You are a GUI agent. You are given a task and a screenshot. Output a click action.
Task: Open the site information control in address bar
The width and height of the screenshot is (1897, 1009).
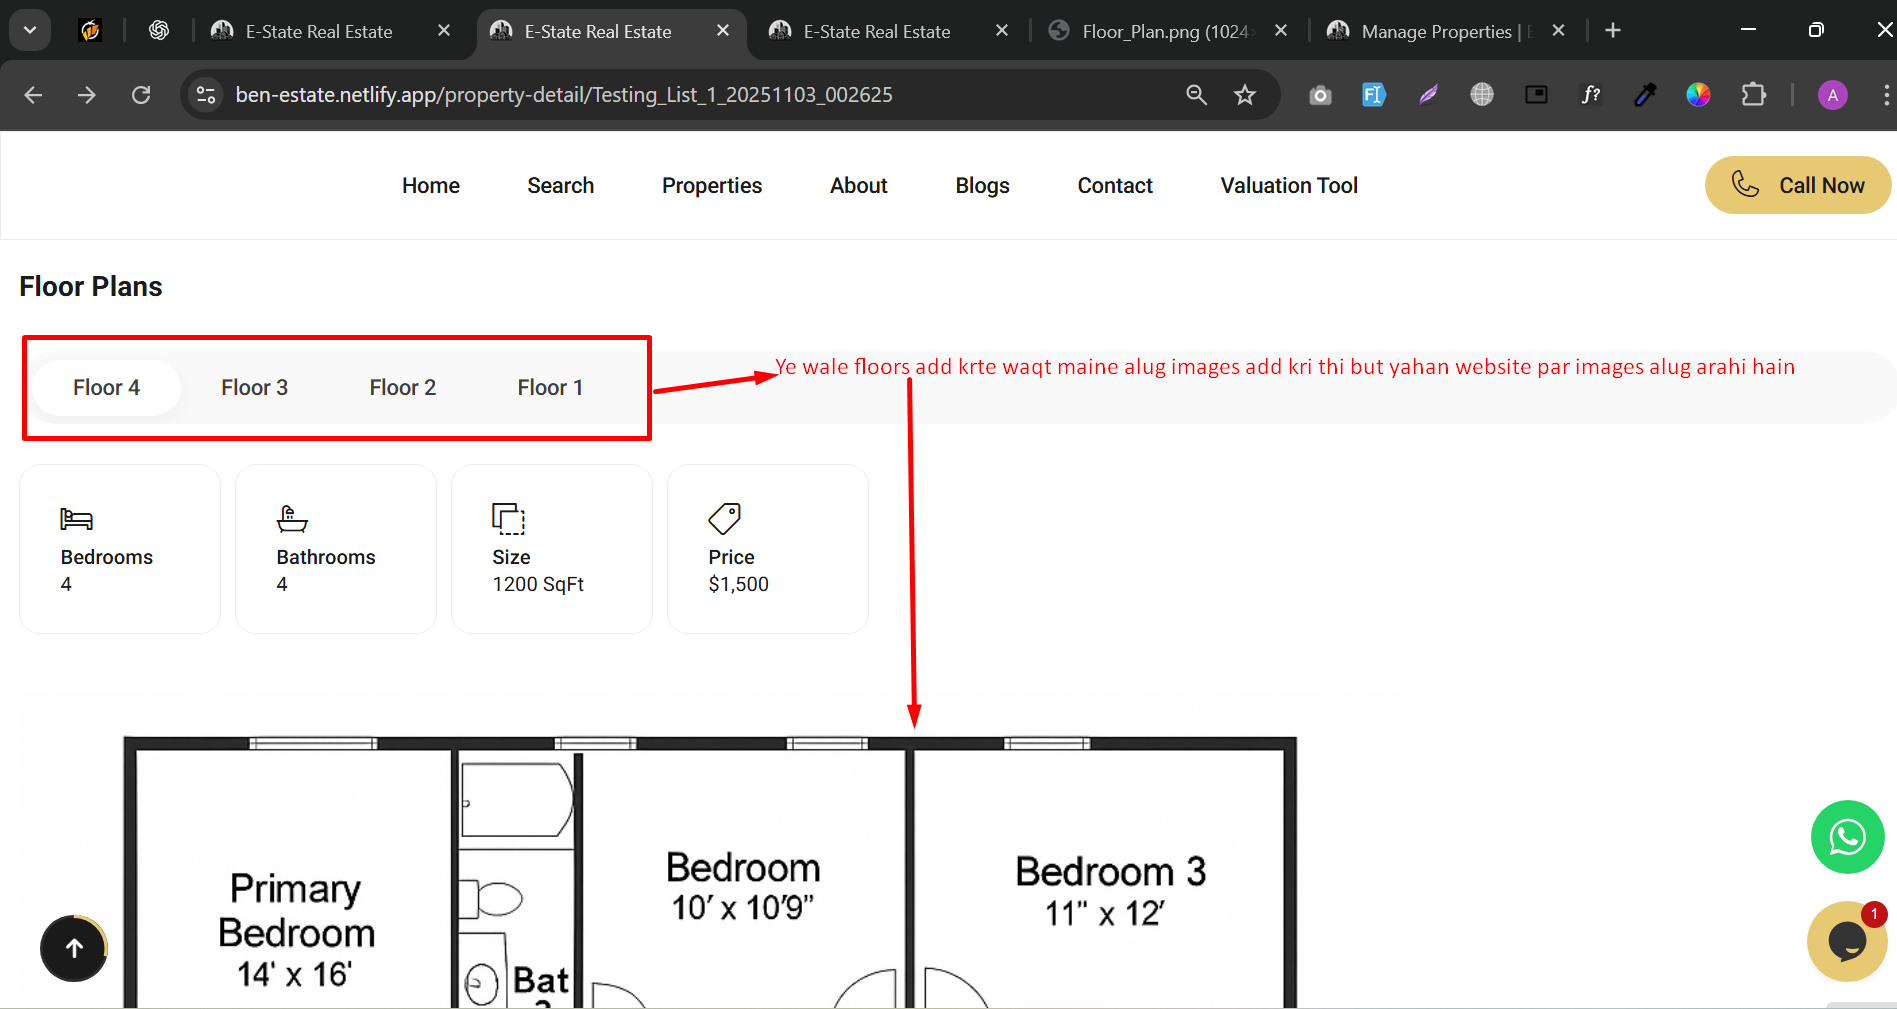(206, 95)
